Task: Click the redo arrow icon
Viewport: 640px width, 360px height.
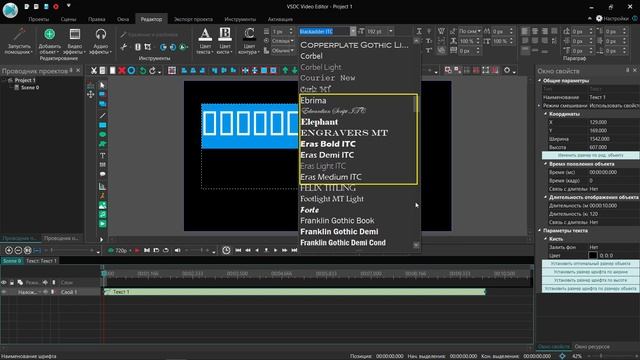Action: point(152,71)
